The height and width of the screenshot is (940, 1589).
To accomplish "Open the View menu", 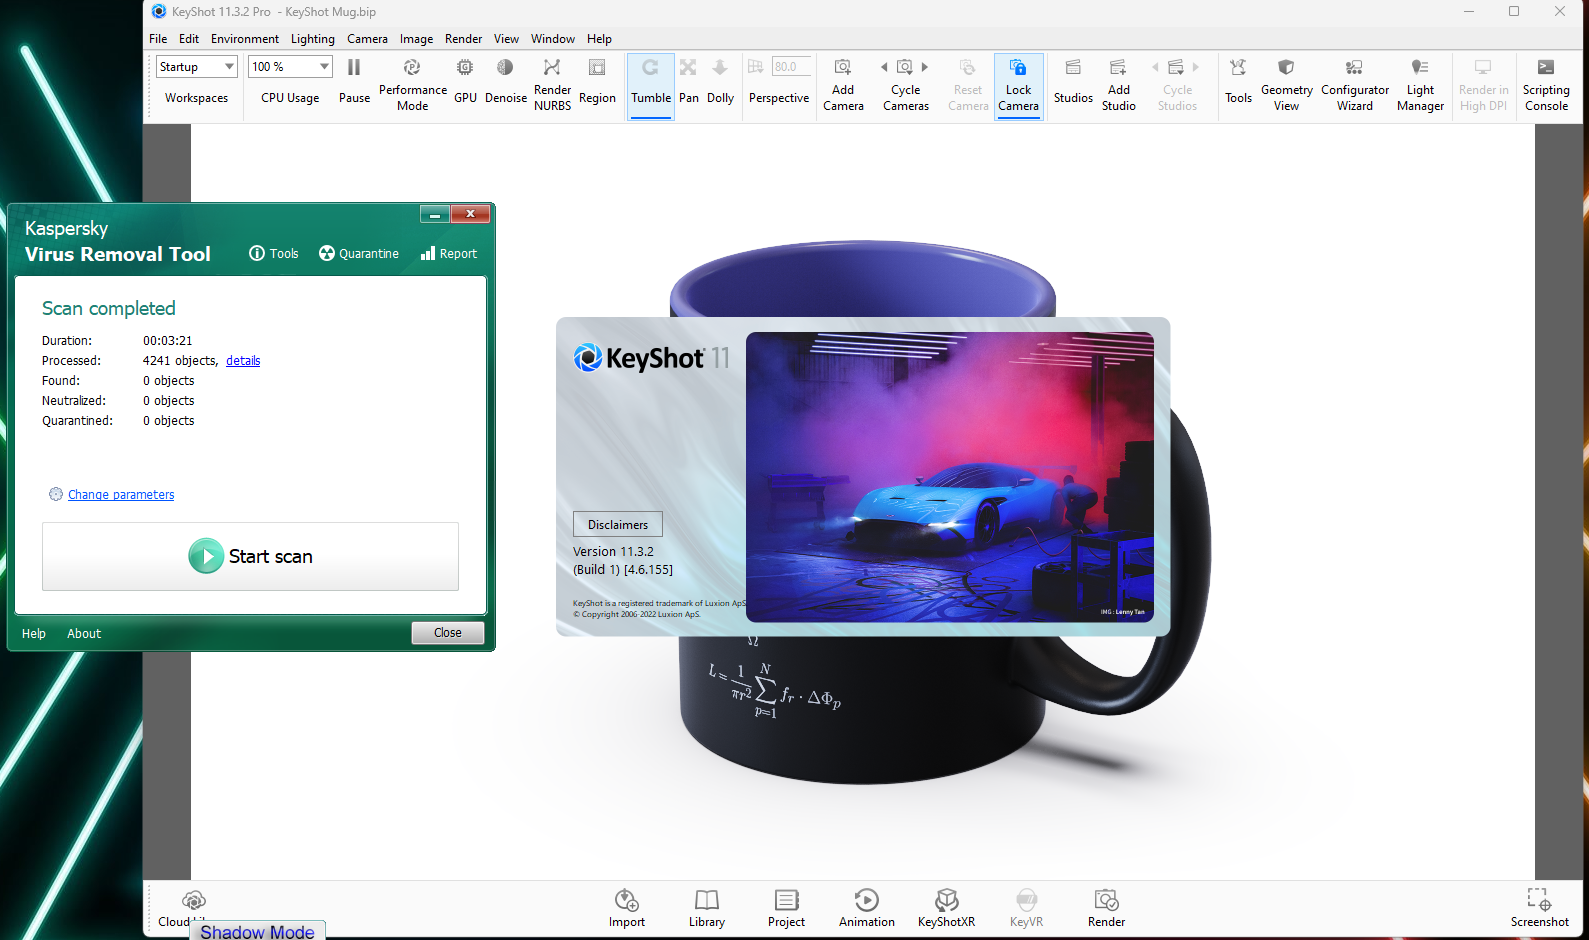I will (x=506, y=39).
